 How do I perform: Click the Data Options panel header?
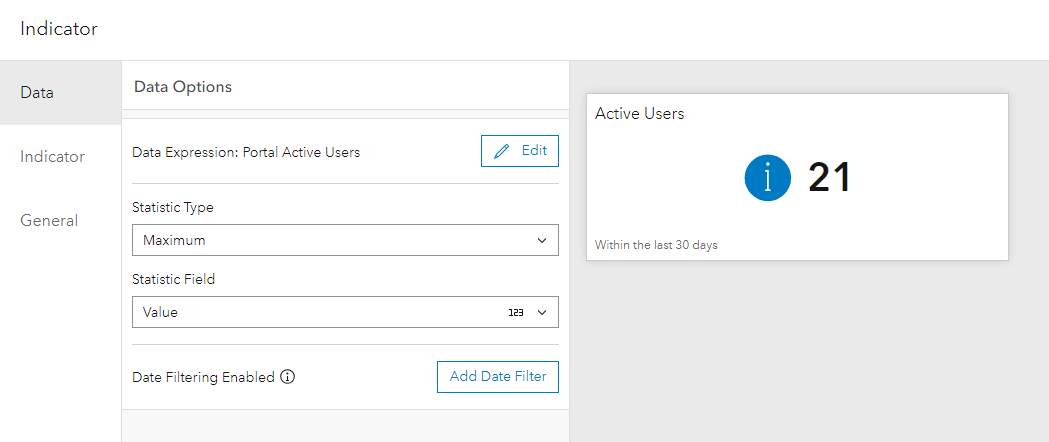tap(183, 87)
